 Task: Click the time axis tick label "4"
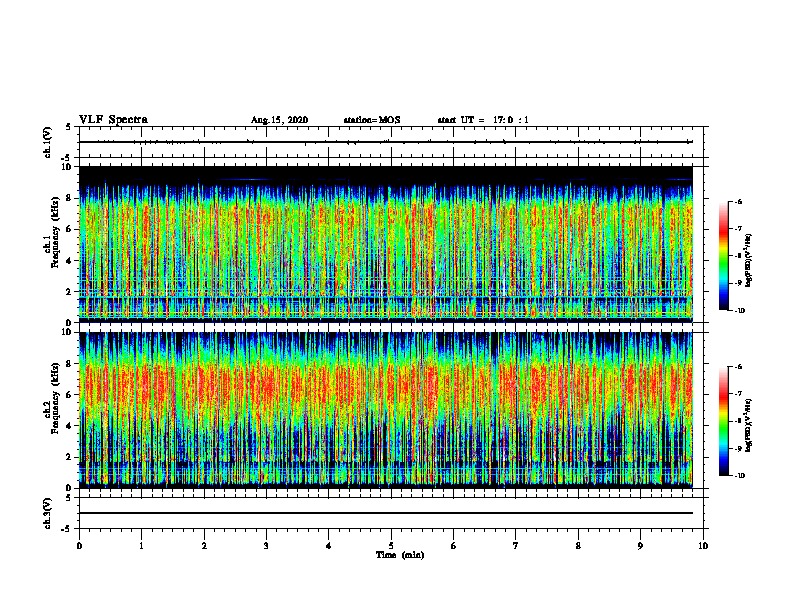pos(329,546)
